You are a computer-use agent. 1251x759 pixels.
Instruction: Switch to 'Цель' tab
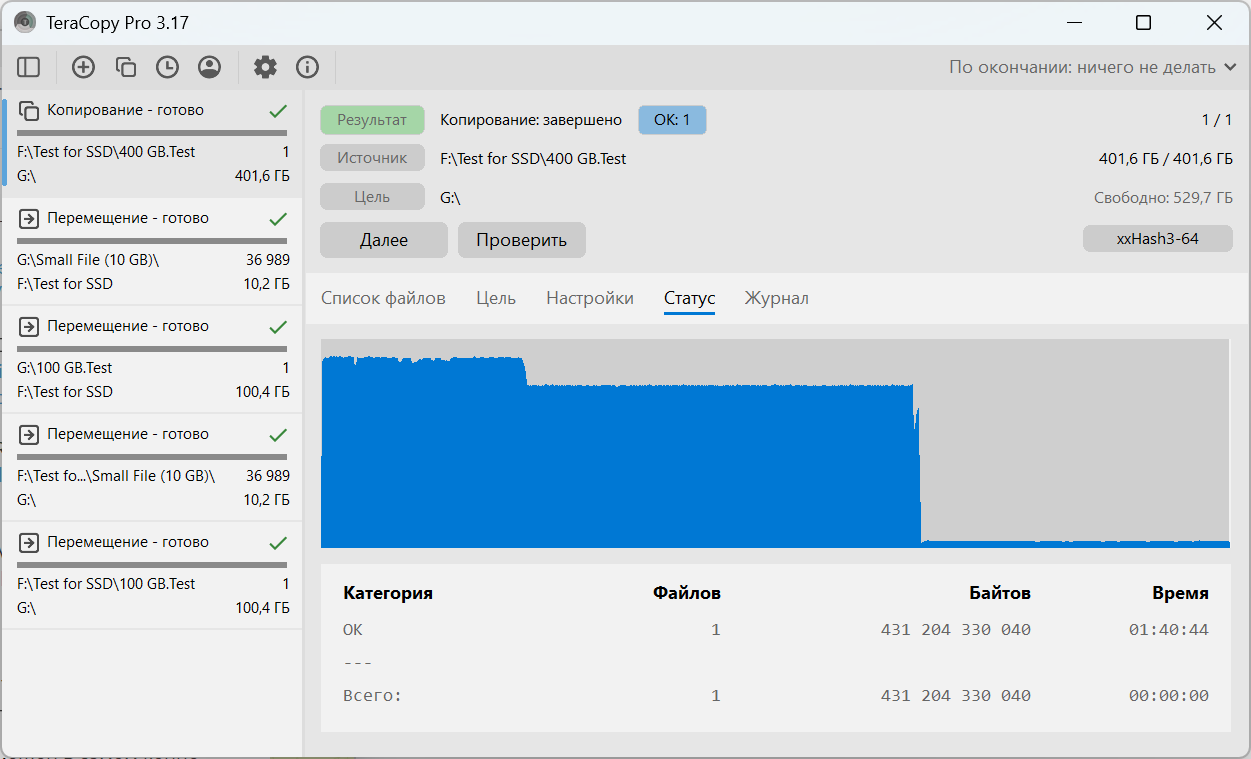[x=496, y=298]
